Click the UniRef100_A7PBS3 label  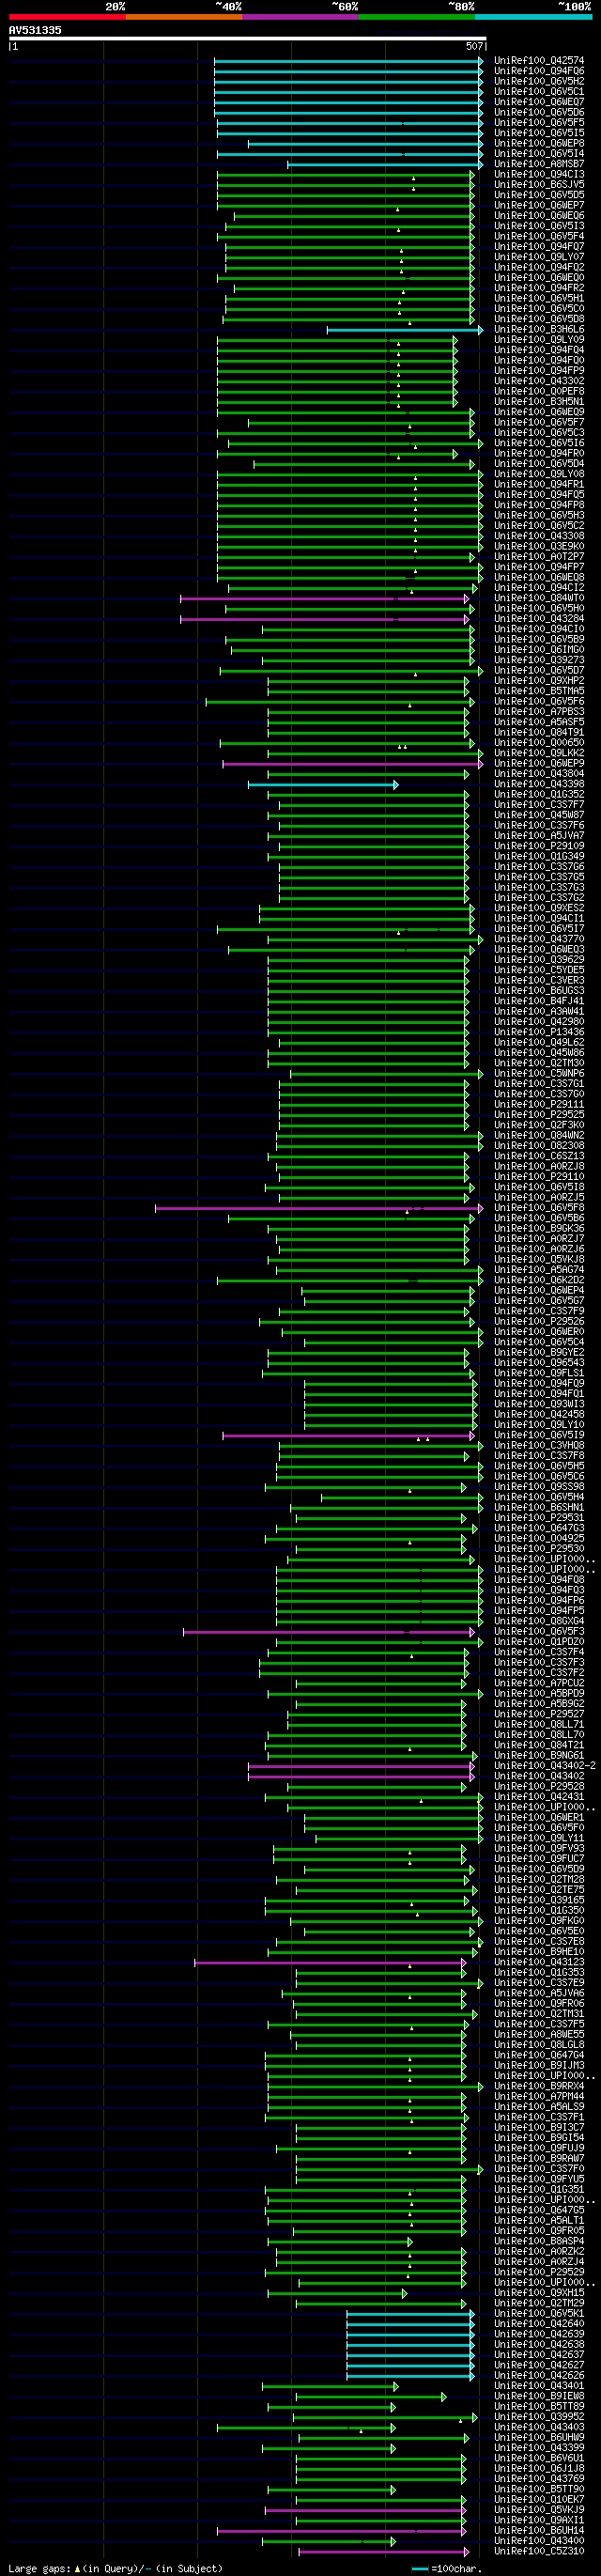click(539, 712)
